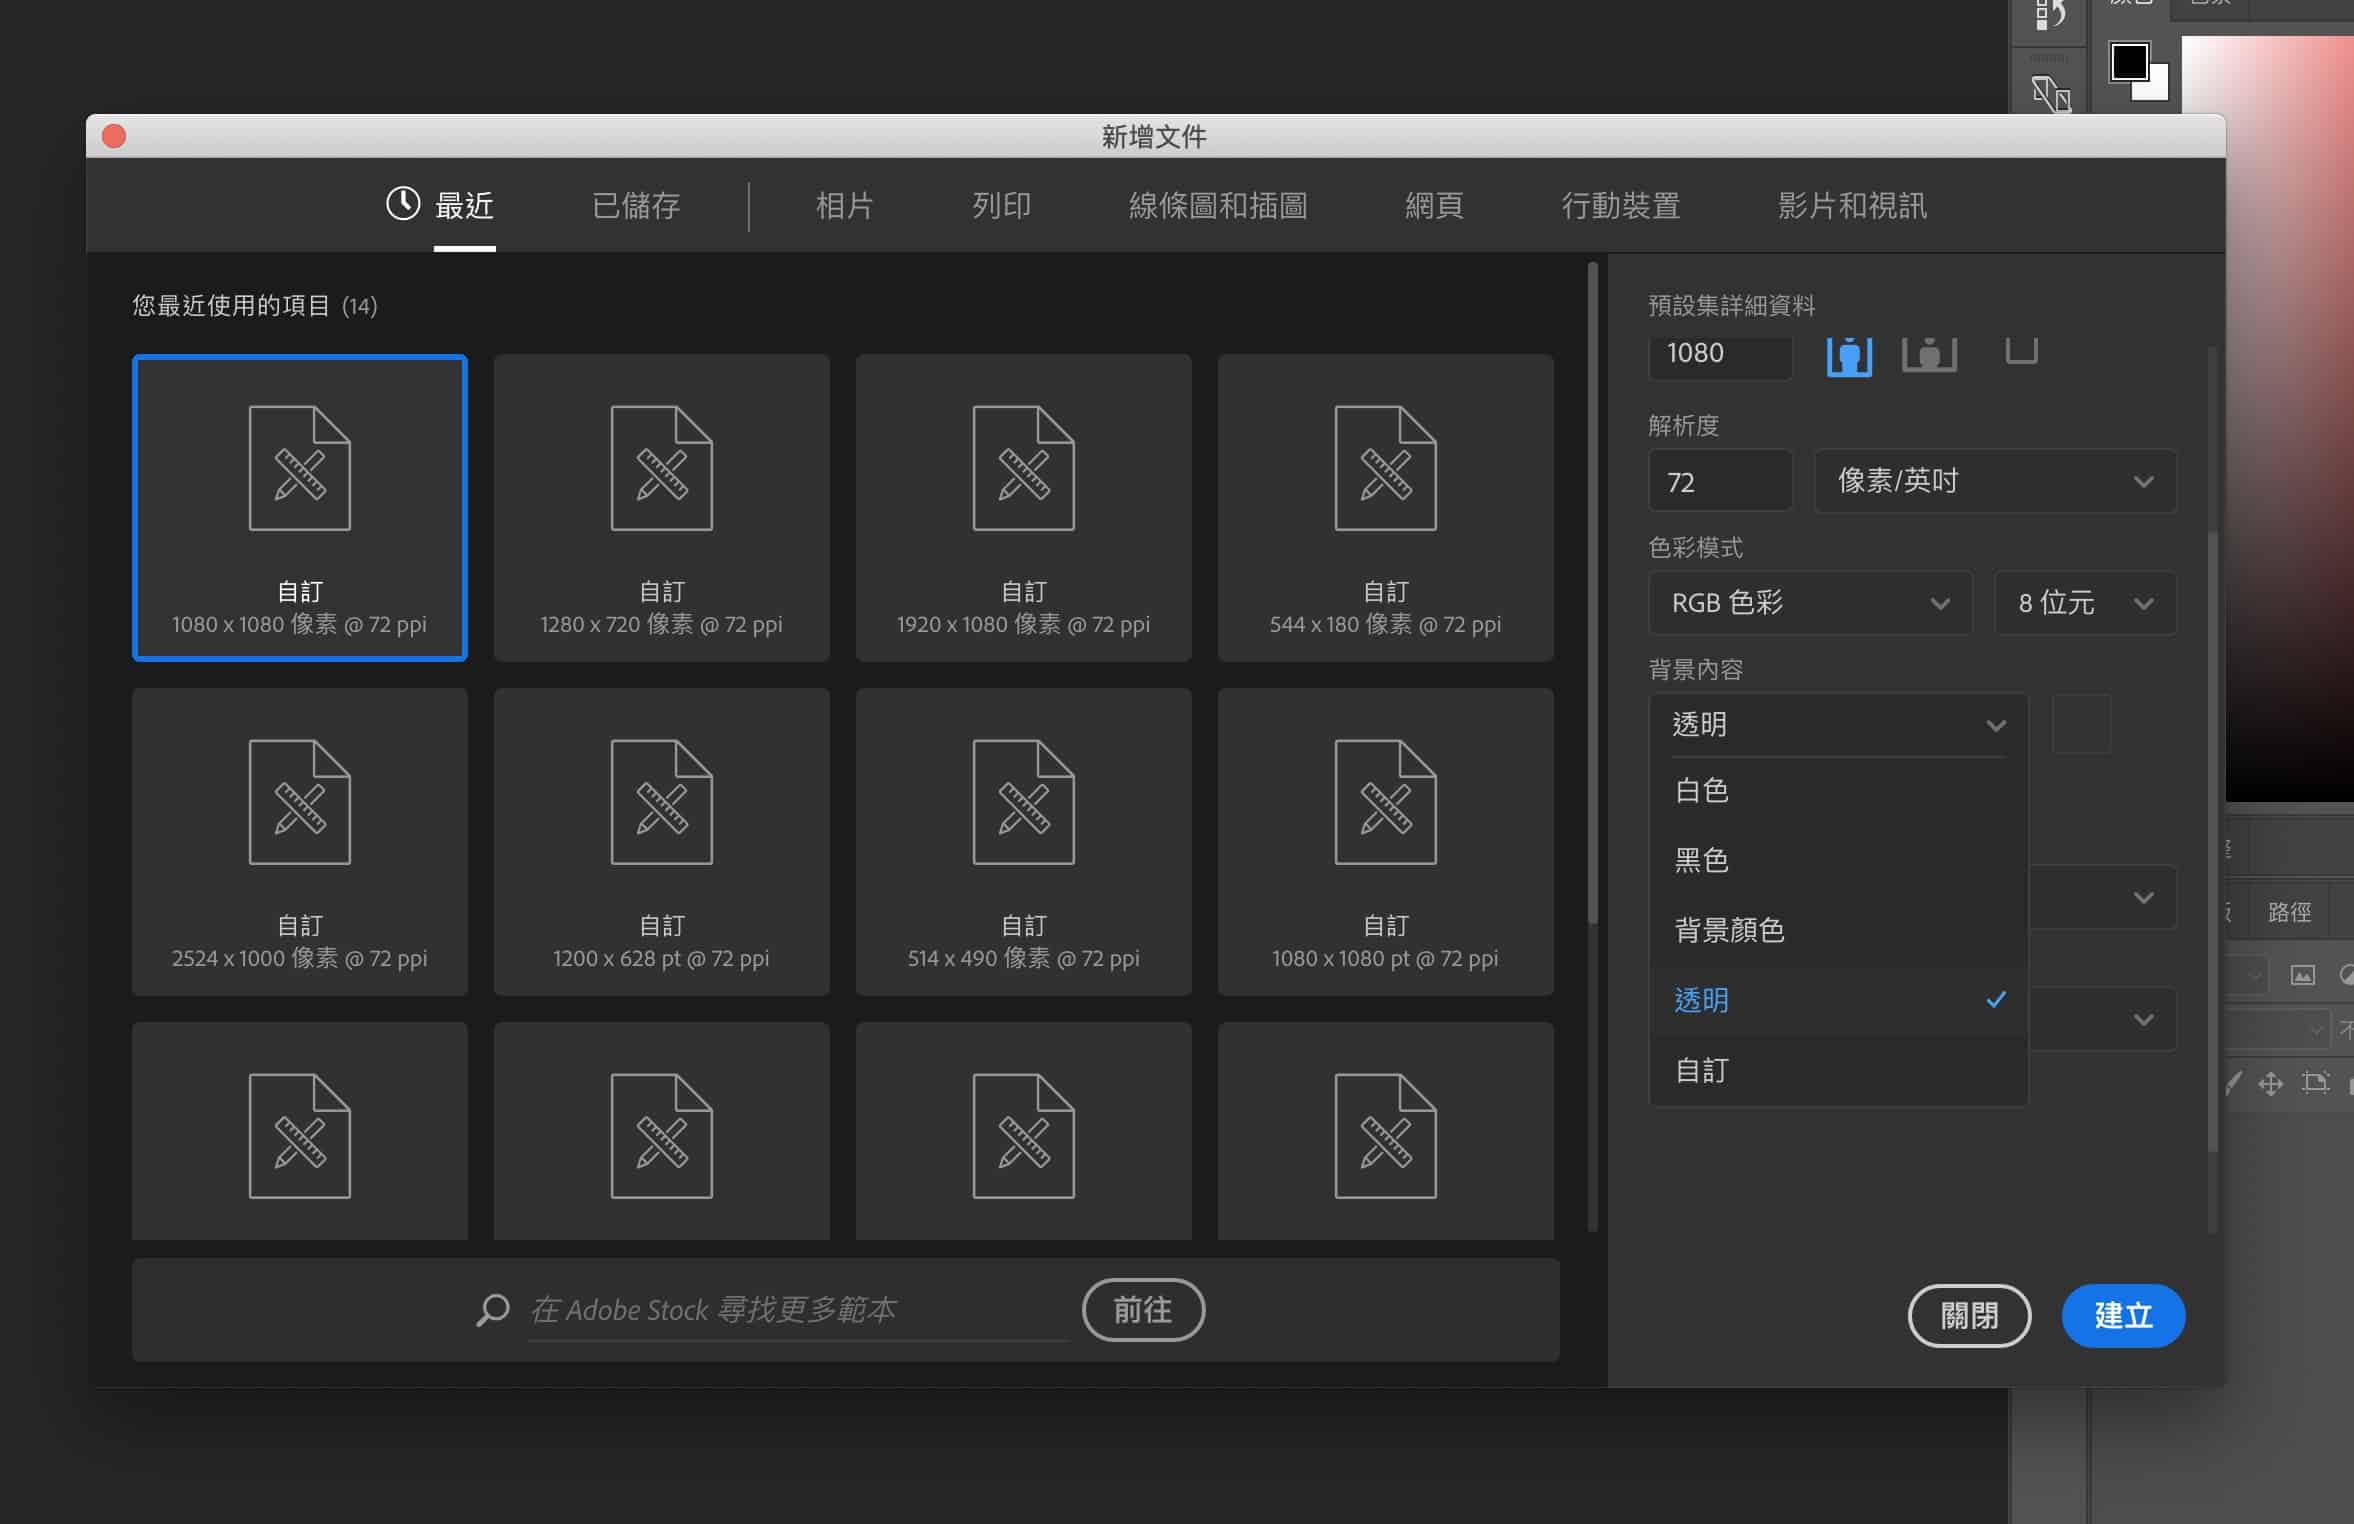
Task: Select the 1080 x 1080 像素 preset
Action: coord(300,508)
